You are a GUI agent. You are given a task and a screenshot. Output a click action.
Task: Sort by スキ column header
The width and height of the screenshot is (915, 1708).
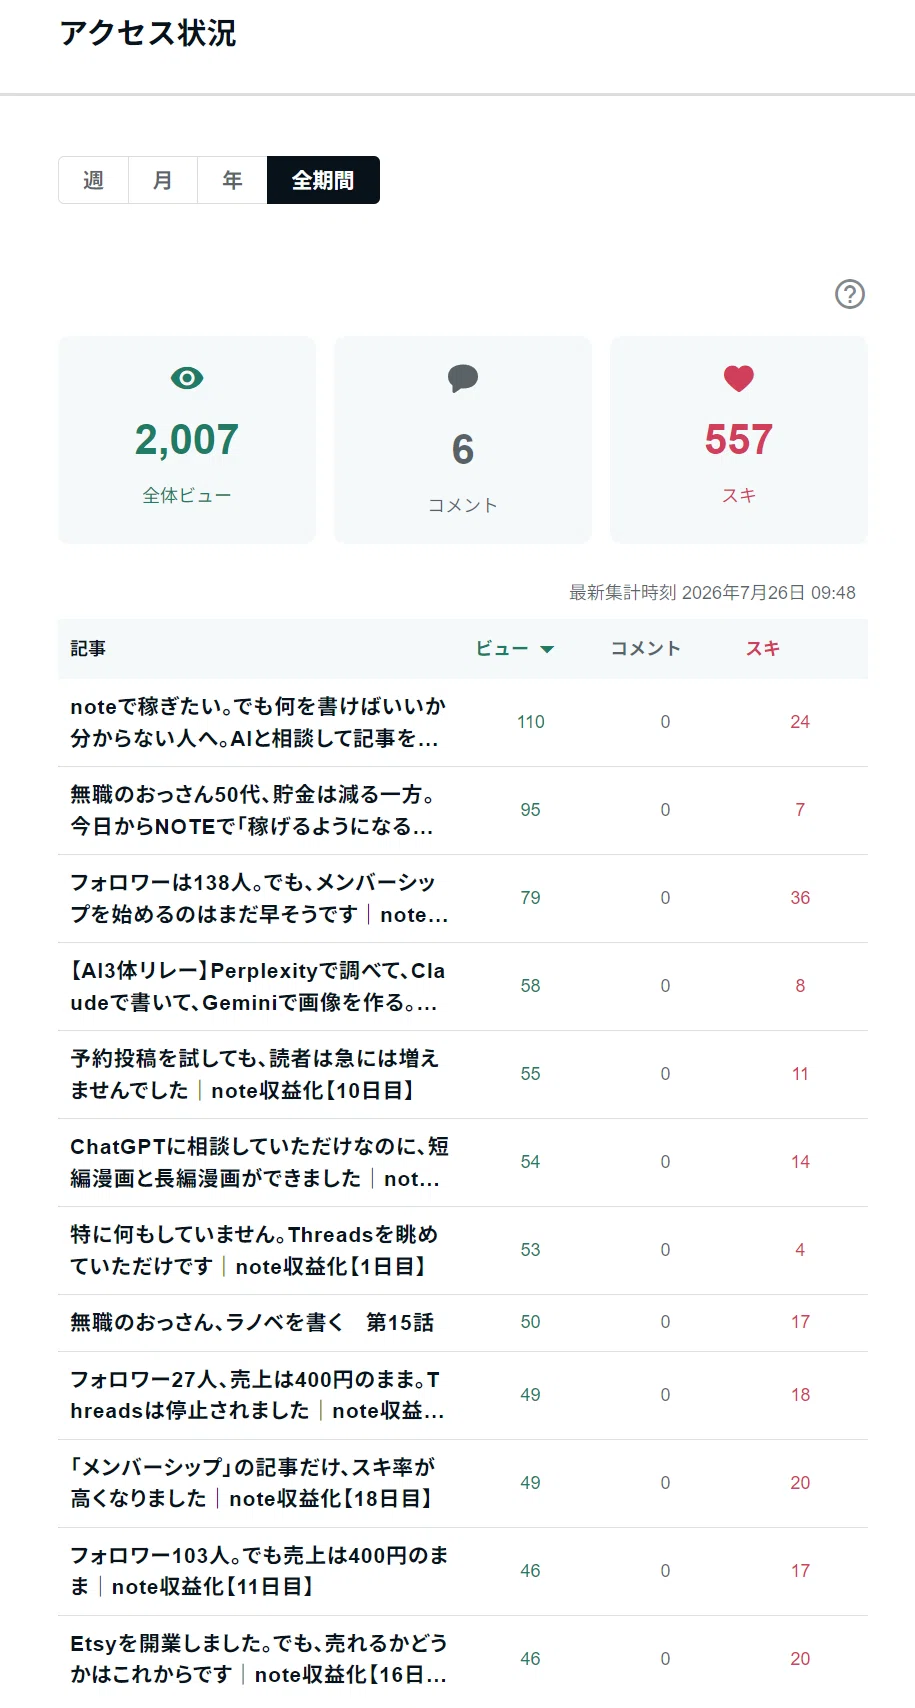[x=763, y=649]
